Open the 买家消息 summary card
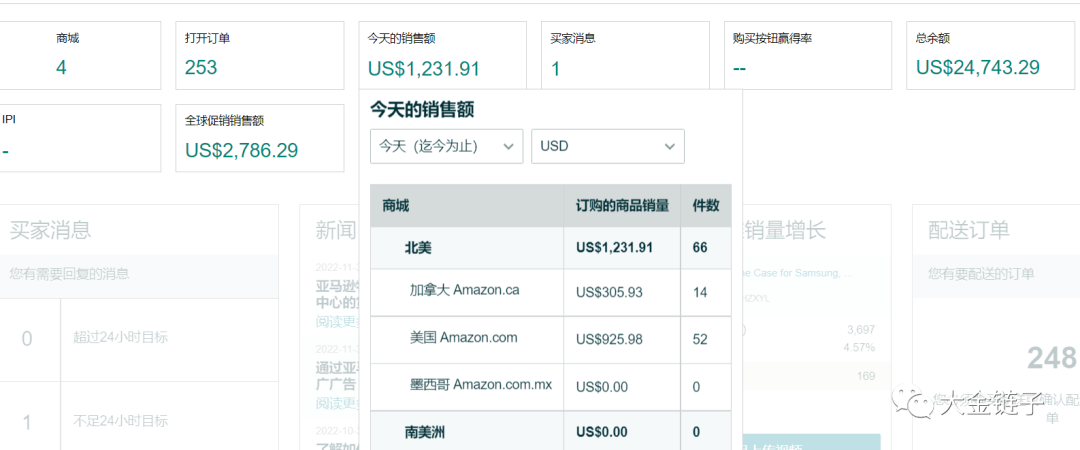This screenshot has width=1080, height=450. click(626, 55)
